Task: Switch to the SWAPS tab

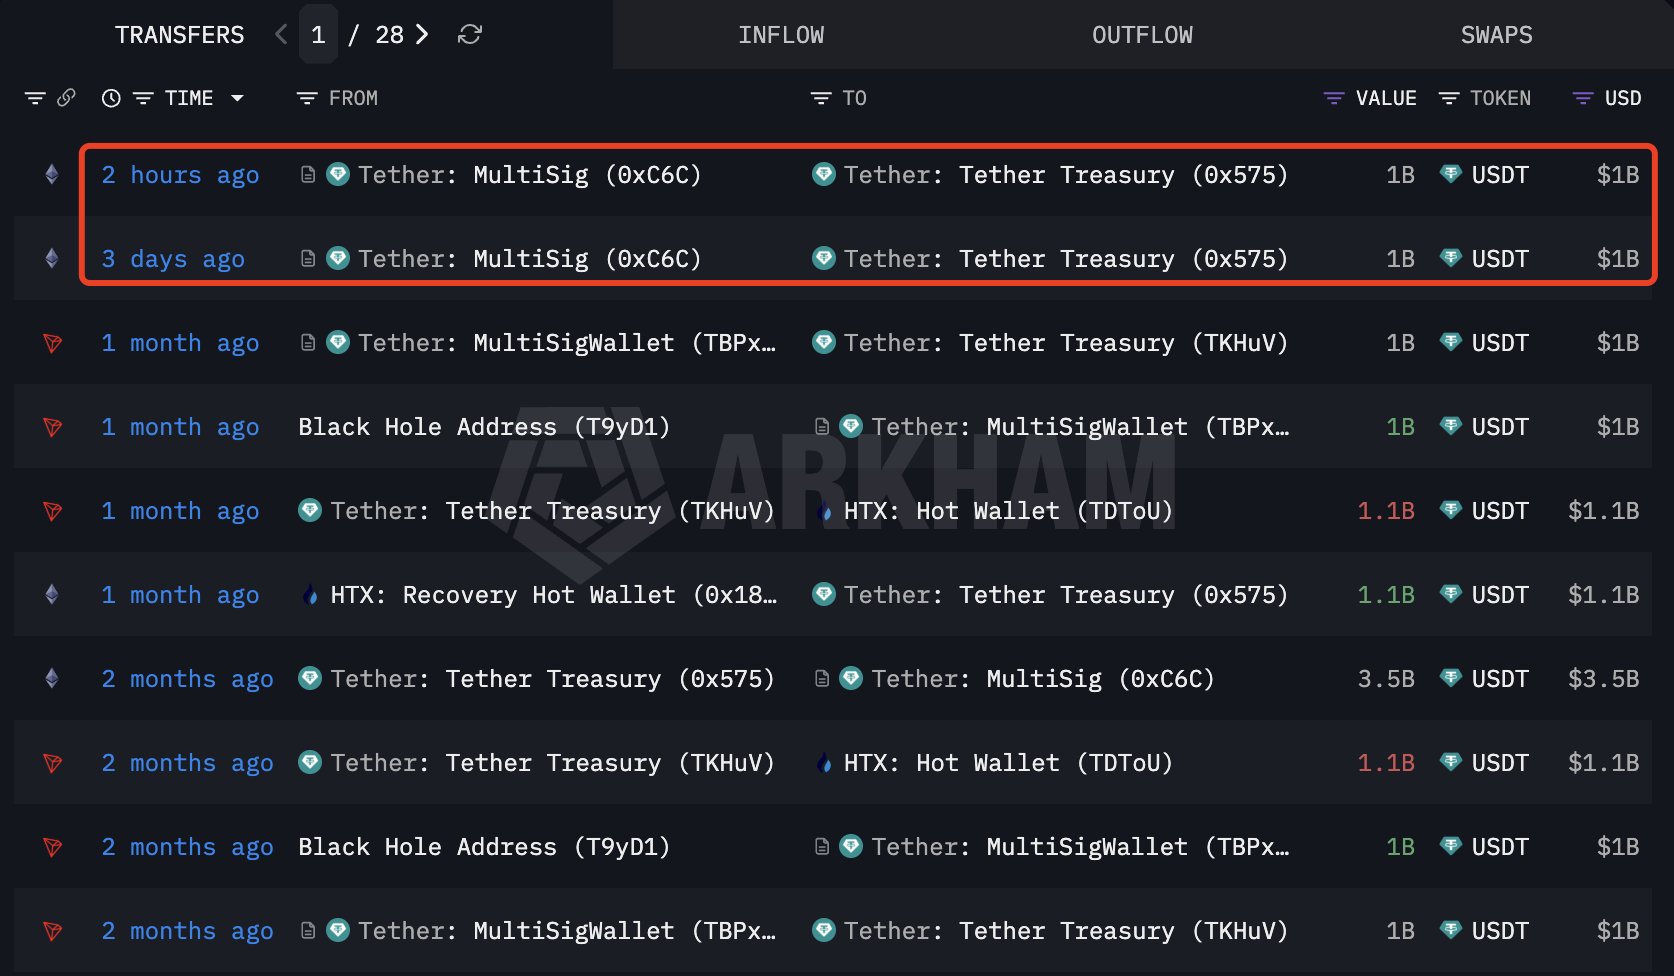Action: pos(1496,35)
